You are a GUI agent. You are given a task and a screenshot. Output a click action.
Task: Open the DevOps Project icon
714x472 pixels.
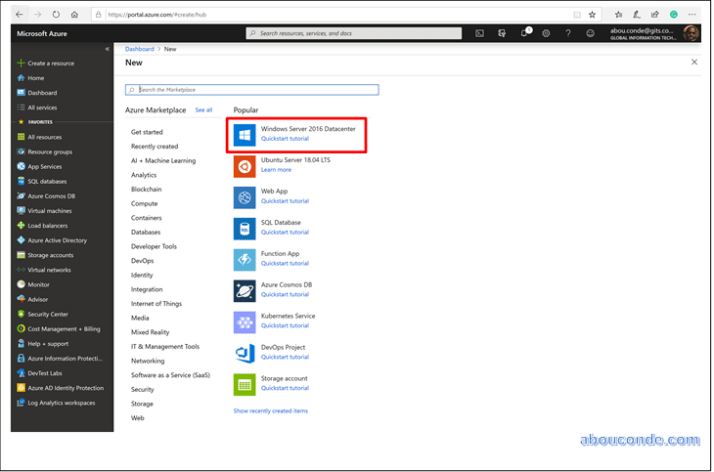click(245, 352)
